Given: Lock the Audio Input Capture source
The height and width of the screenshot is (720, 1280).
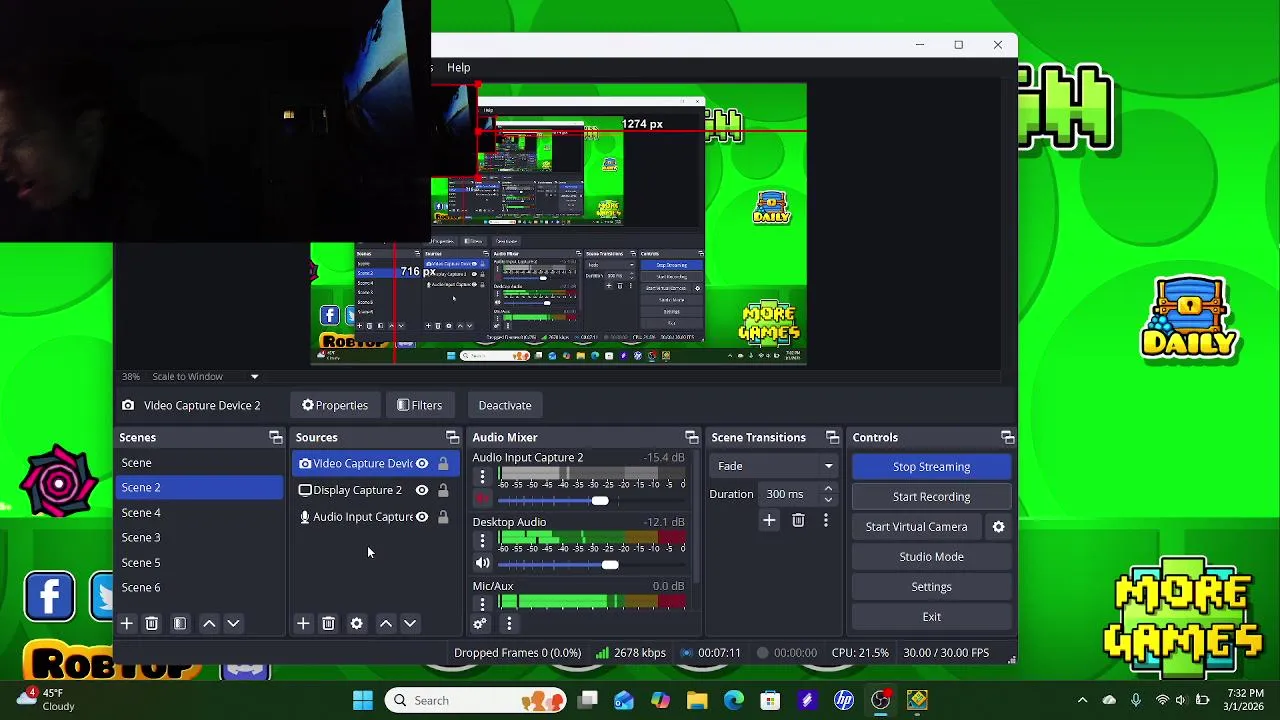Looking at the screenshot, I should point(443,517).
